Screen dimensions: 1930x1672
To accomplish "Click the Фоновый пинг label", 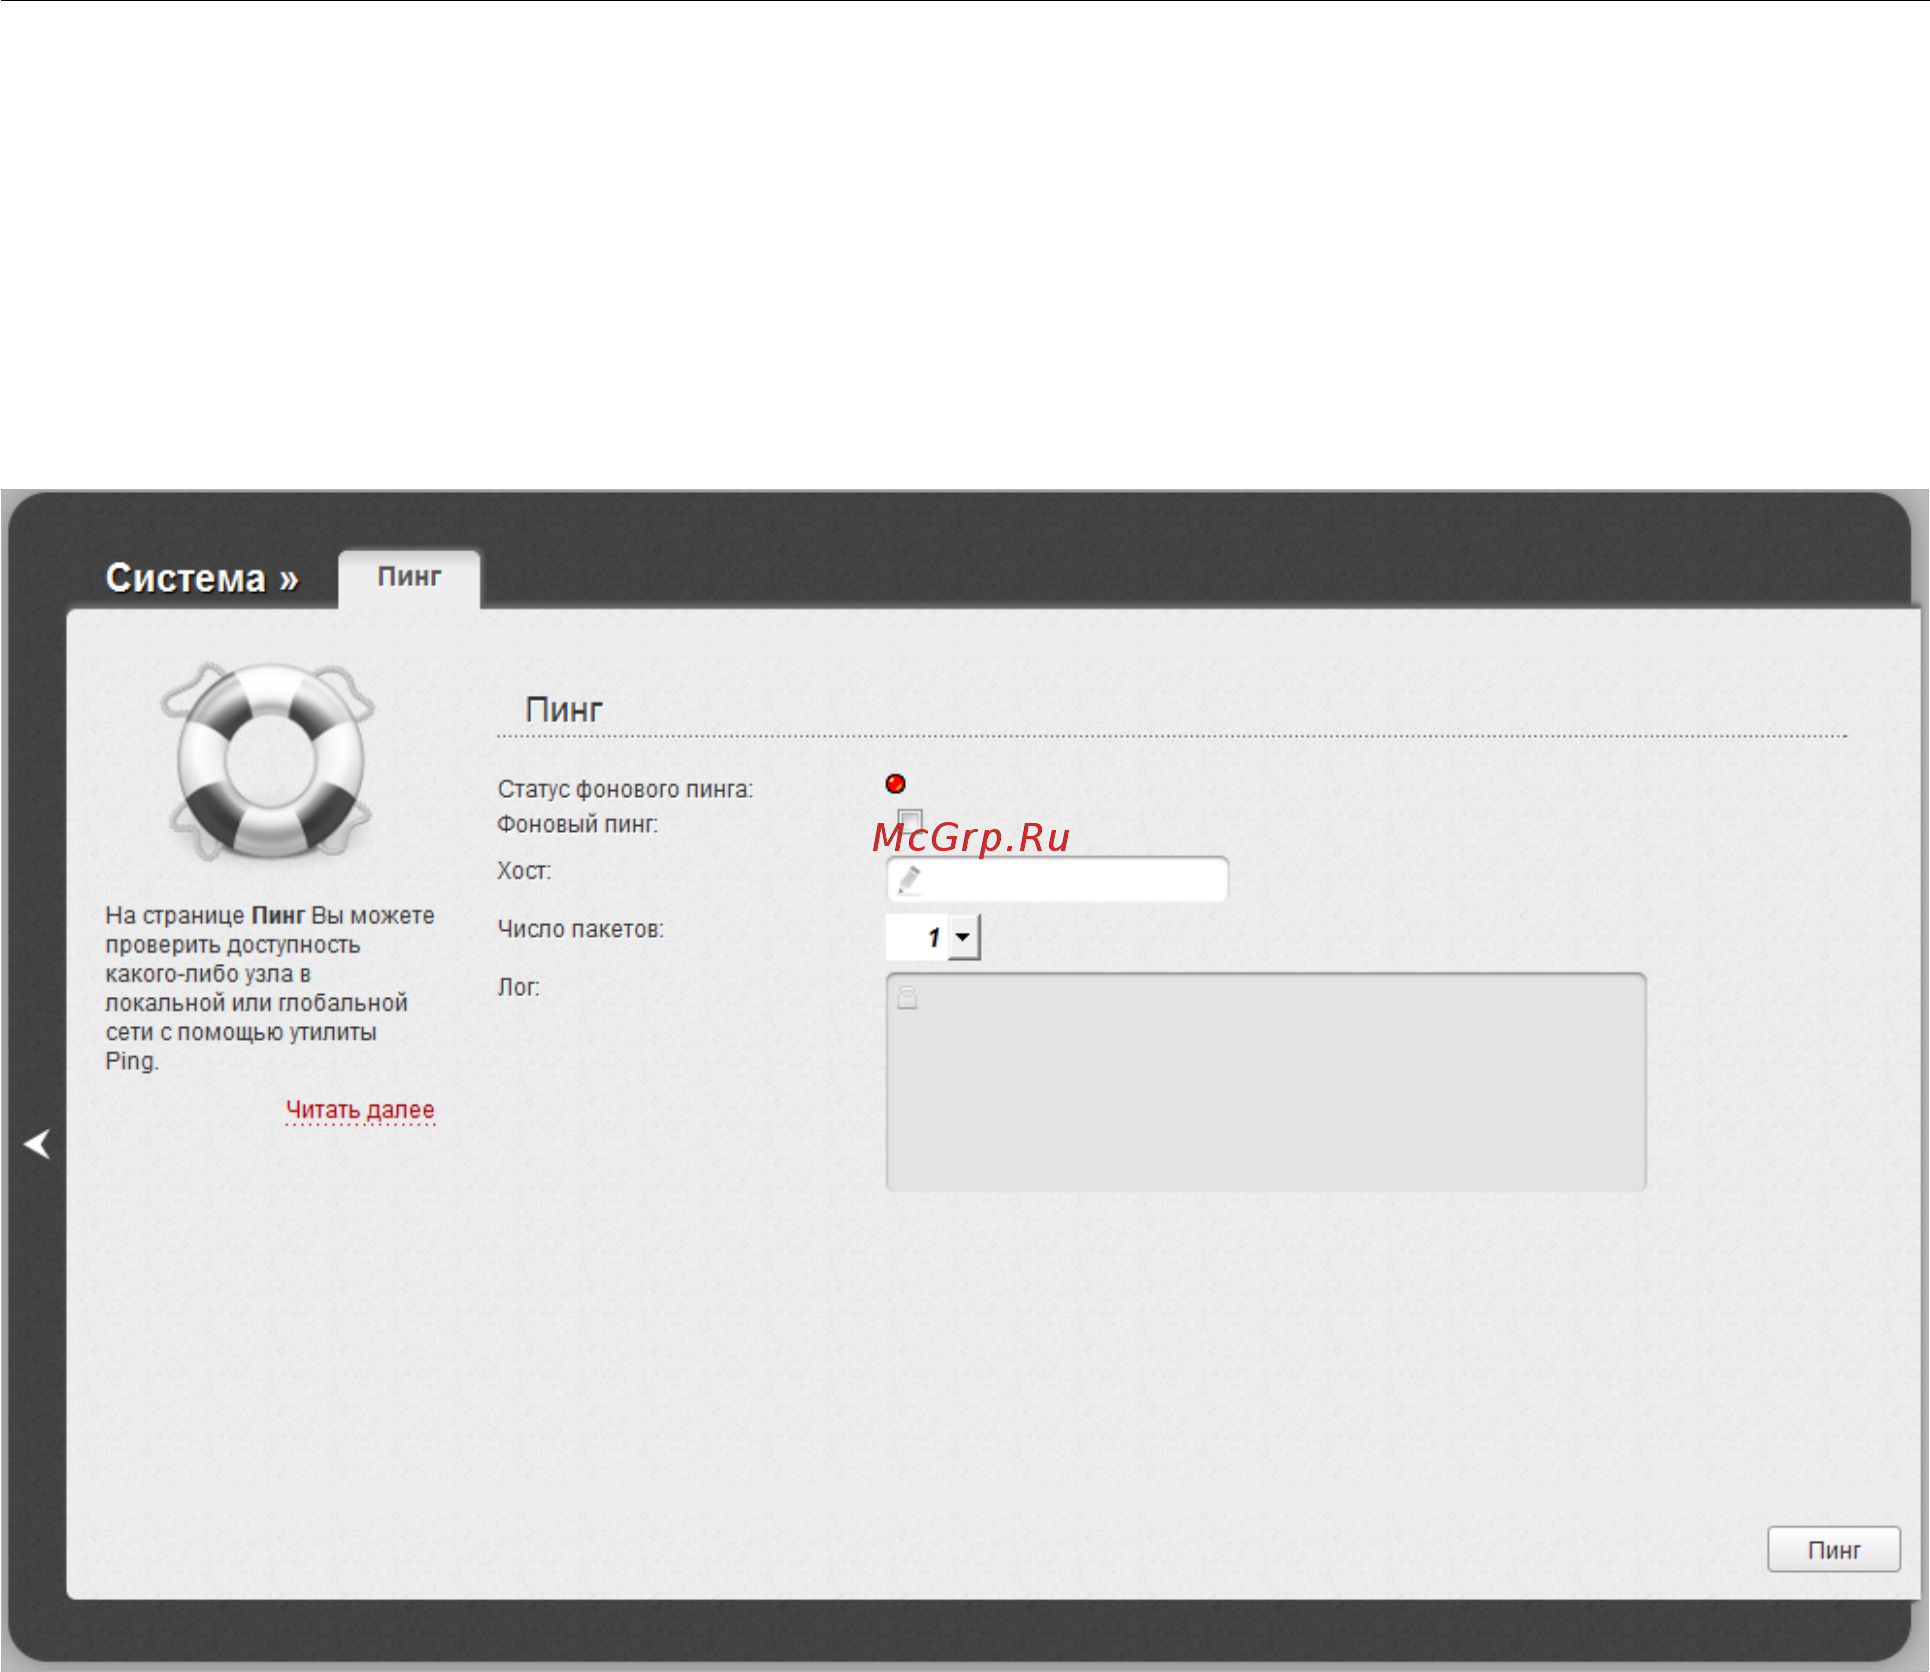I will (578, 824).
